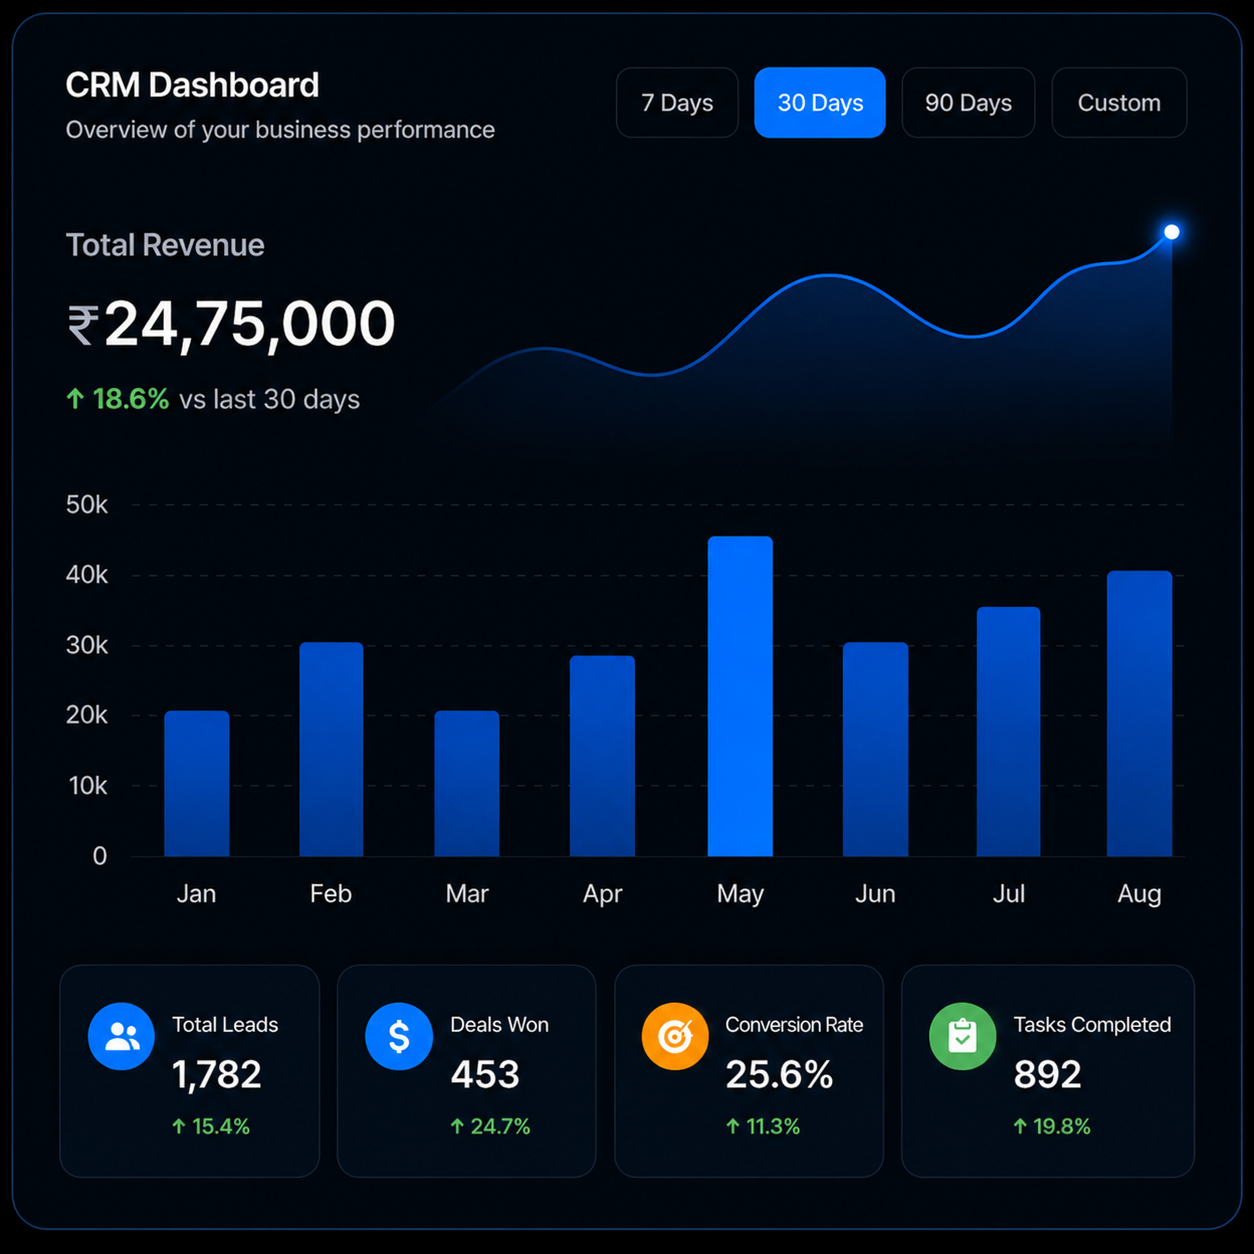Click the 18.6% growth figure
1254x1254 pixels.
tap(131, 399)
